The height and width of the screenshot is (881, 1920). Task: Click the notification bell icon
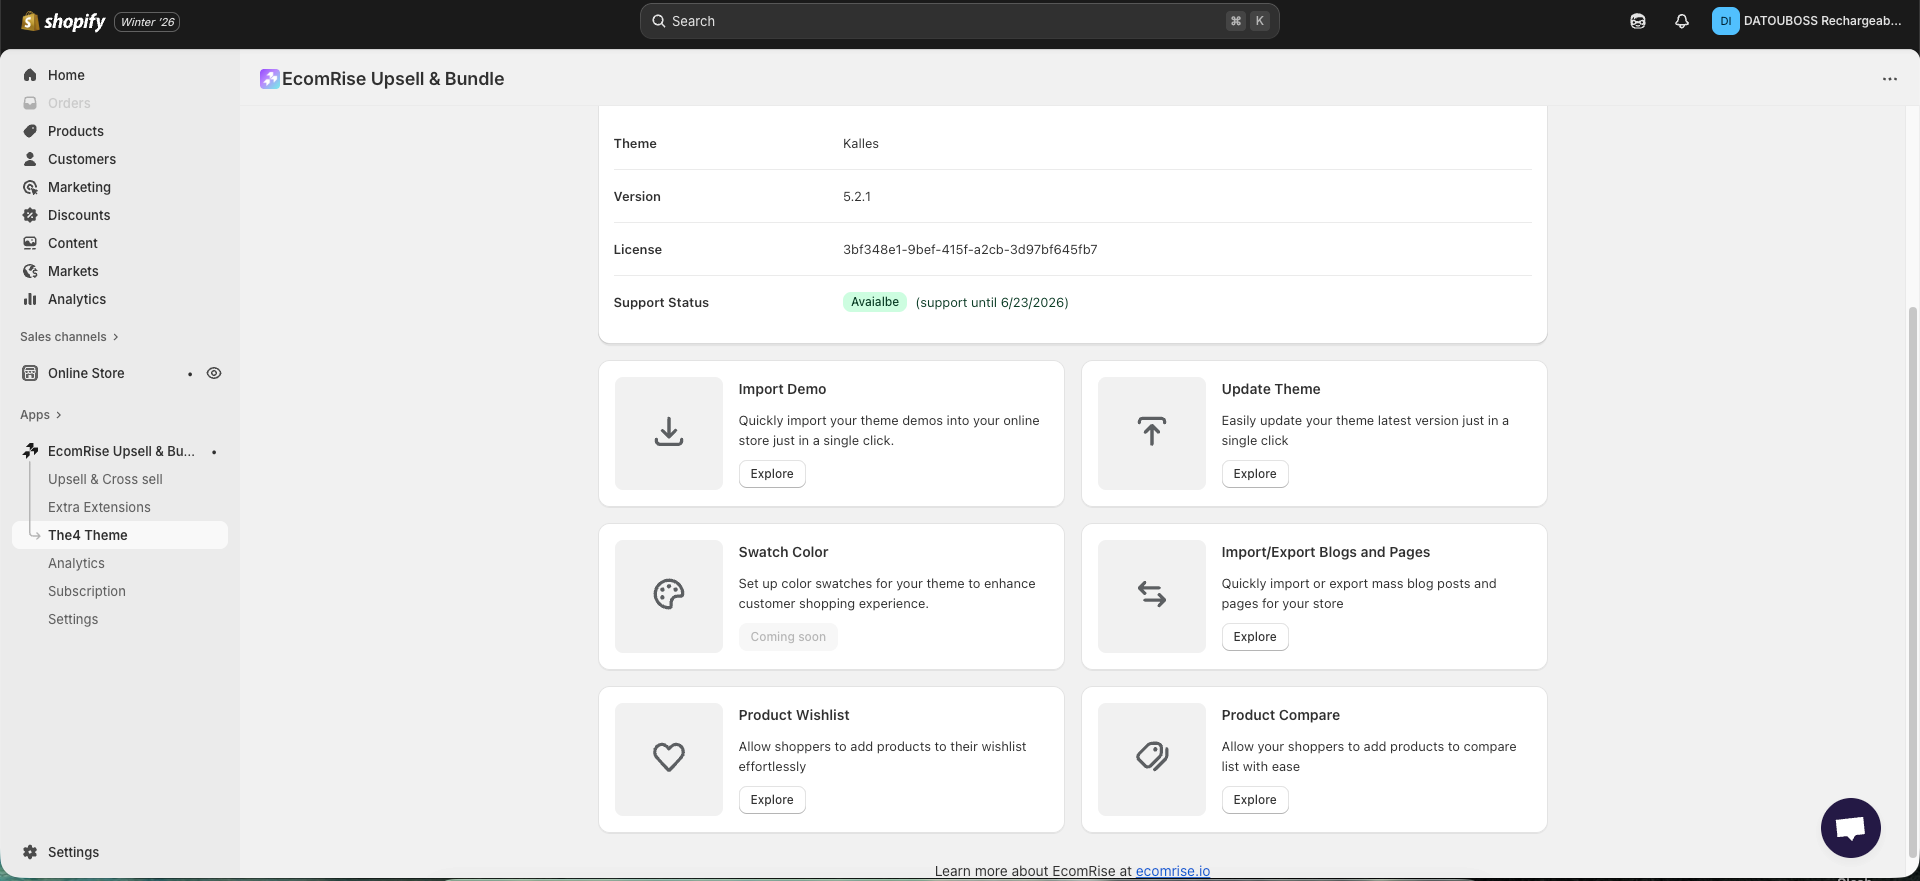tap(1682, 21)
